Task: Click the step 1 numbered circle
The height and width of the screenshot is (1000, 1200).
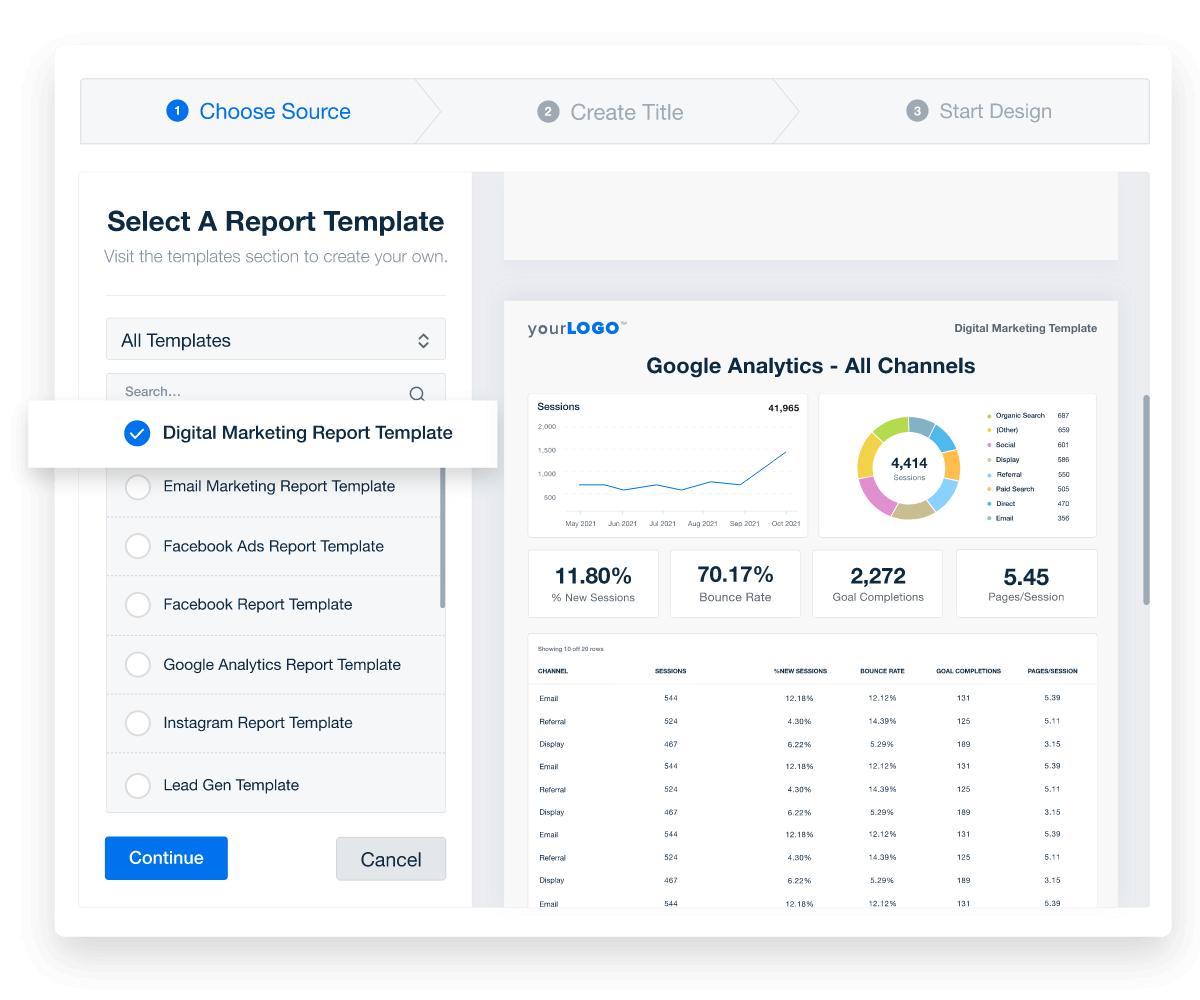Action: 177,111
